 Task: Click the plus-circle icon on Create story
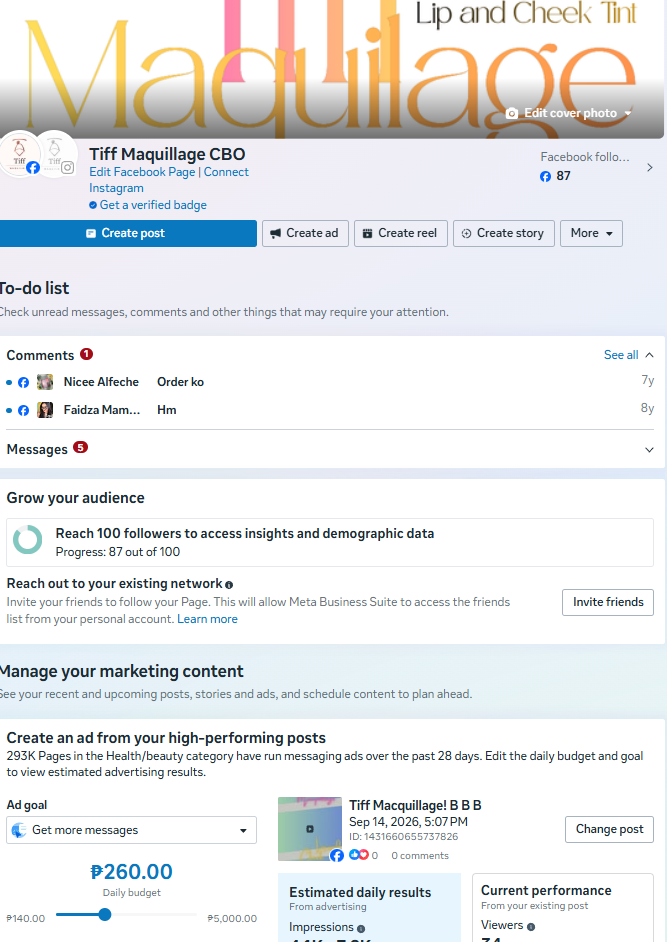[x=466, y=233]
